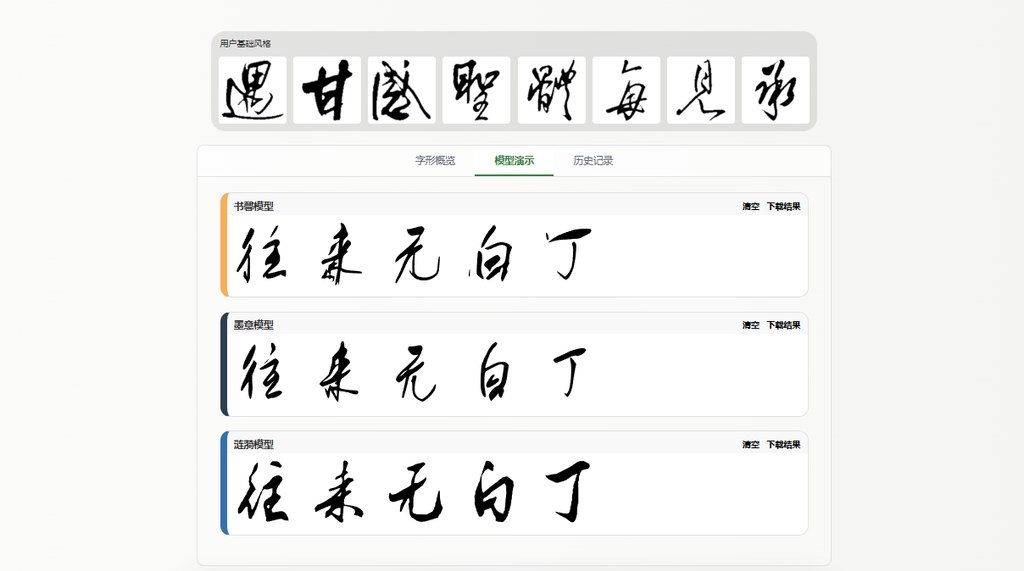Switch to the 字形概览 tab
The height and width of the screenshot is (571, 1024).
click(x=435, y=161)
